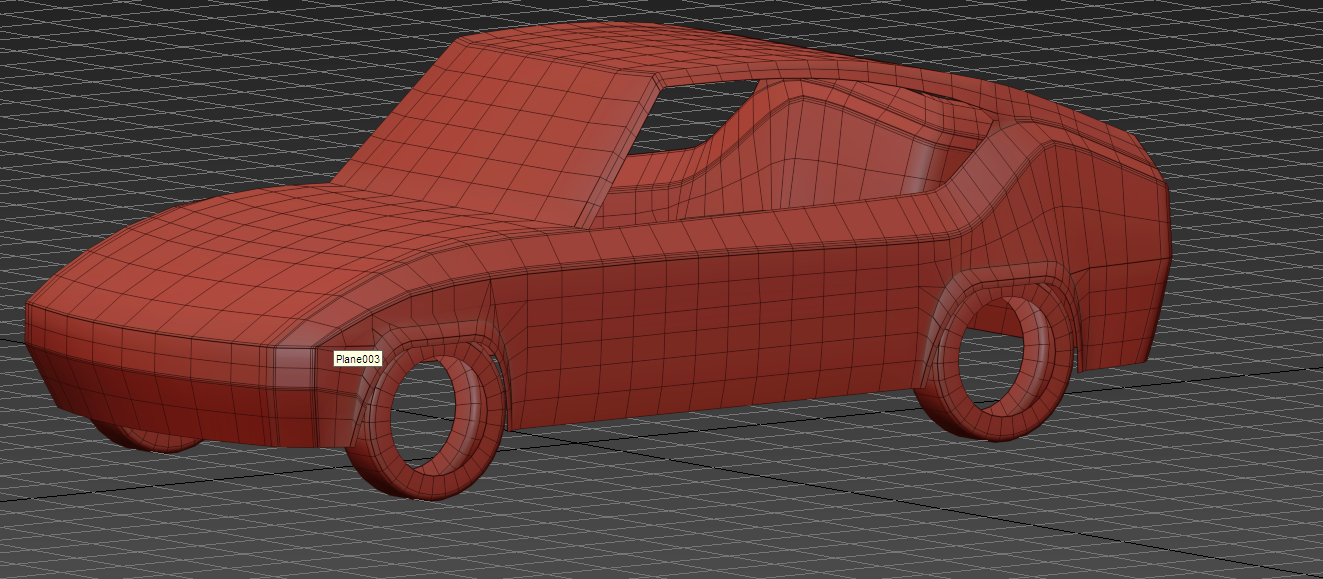Click the Plane003 tooltip label
This screenshot has width=1323, height=579.
tap(358, 359)
